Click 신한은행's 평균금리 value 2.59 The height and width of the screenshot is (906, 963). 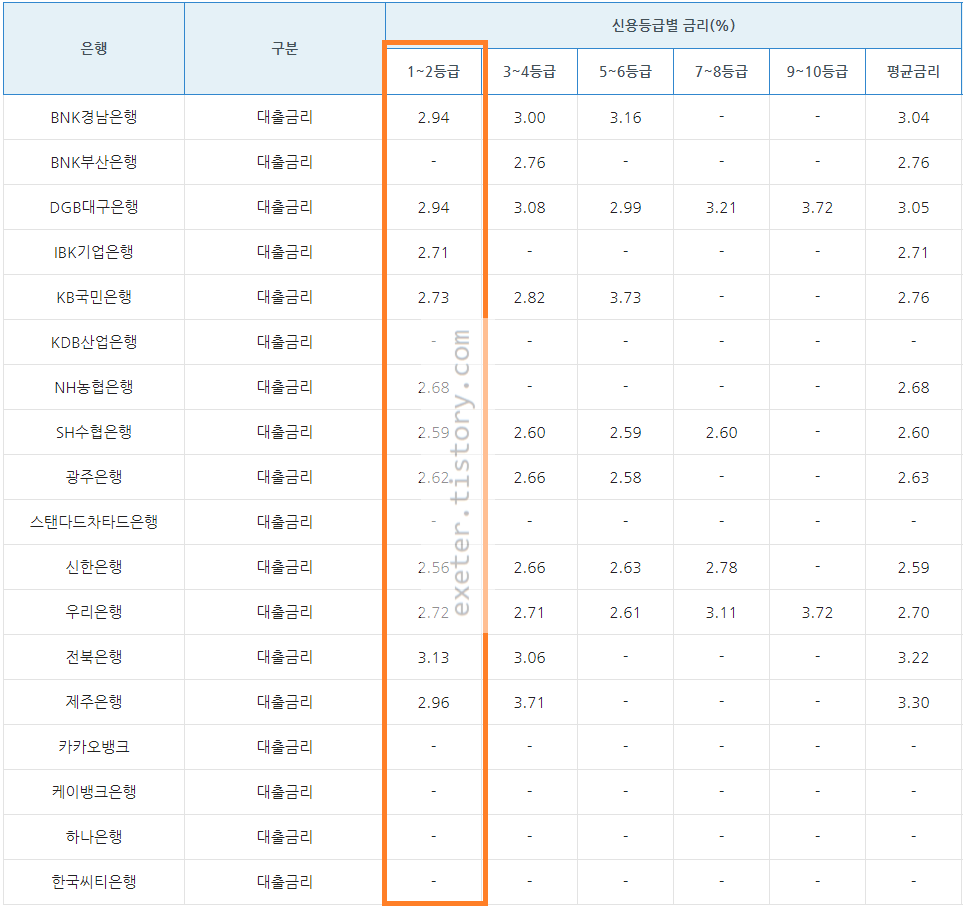(913, 568)
